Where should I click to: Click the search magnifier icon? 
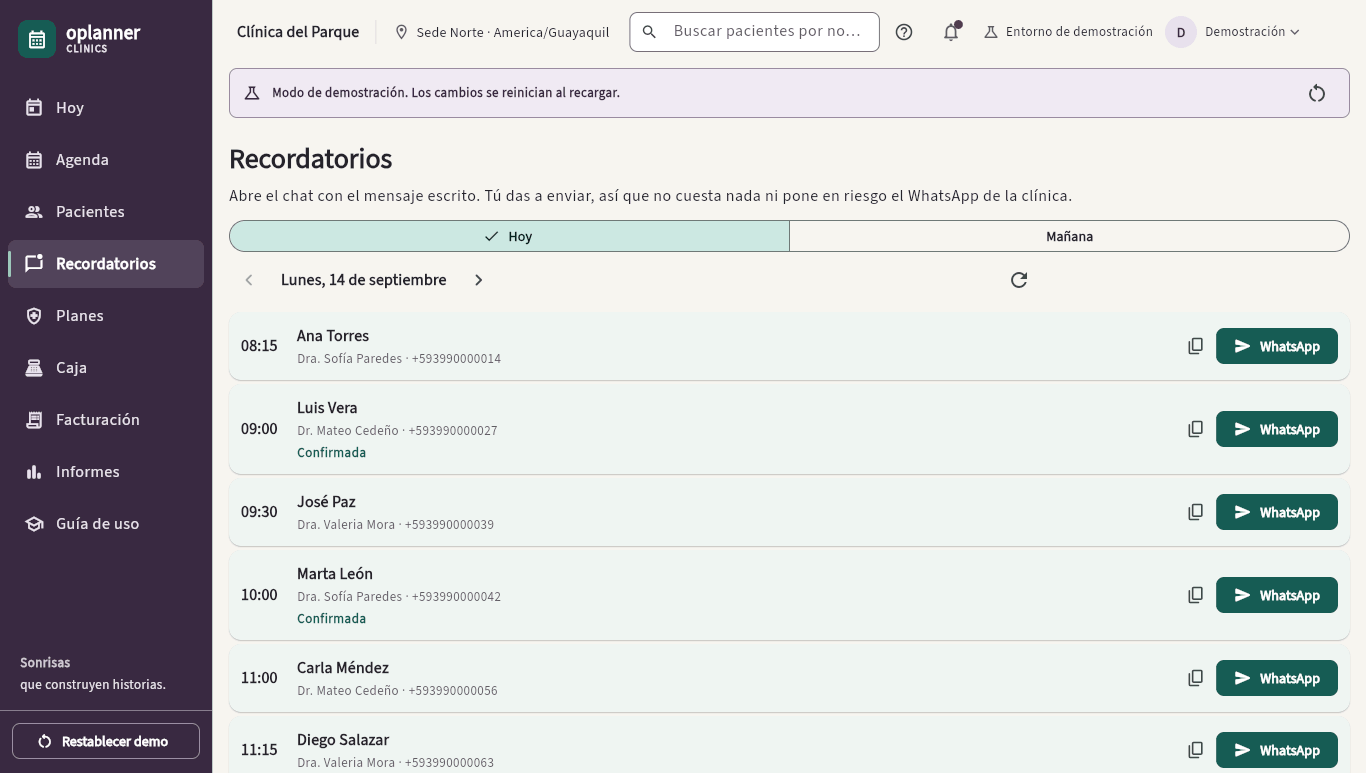tap(649, 32)
